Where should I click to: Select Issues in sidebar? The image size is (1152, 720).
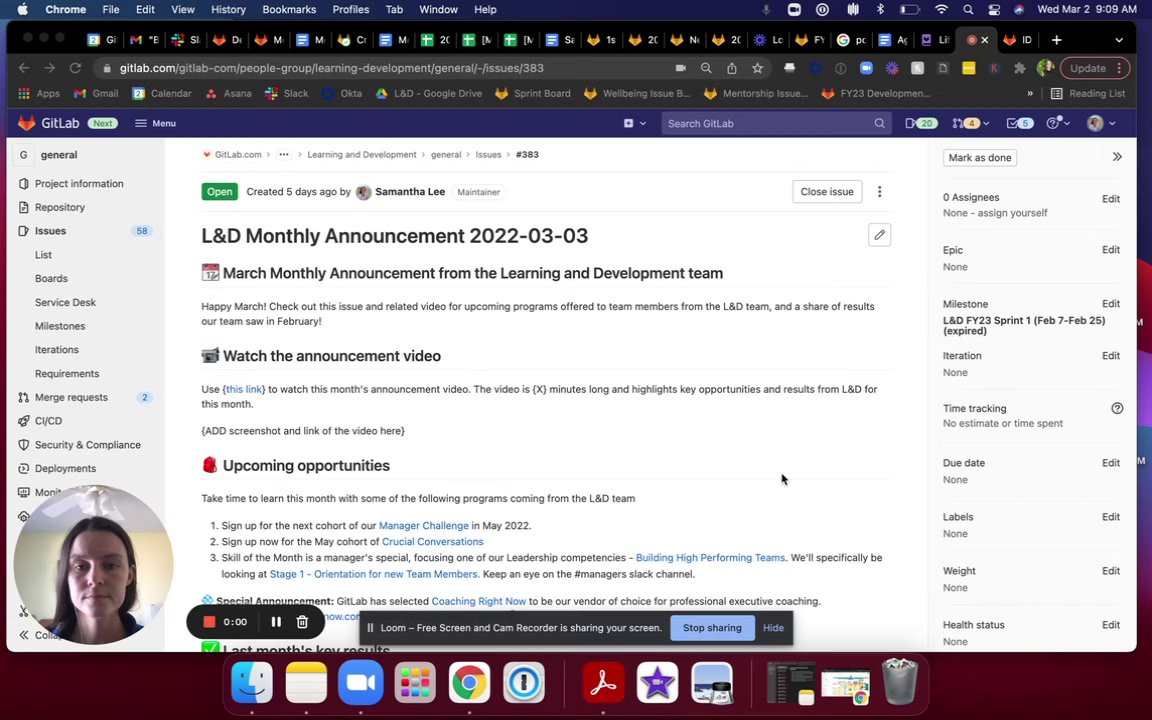coord(50,231)
